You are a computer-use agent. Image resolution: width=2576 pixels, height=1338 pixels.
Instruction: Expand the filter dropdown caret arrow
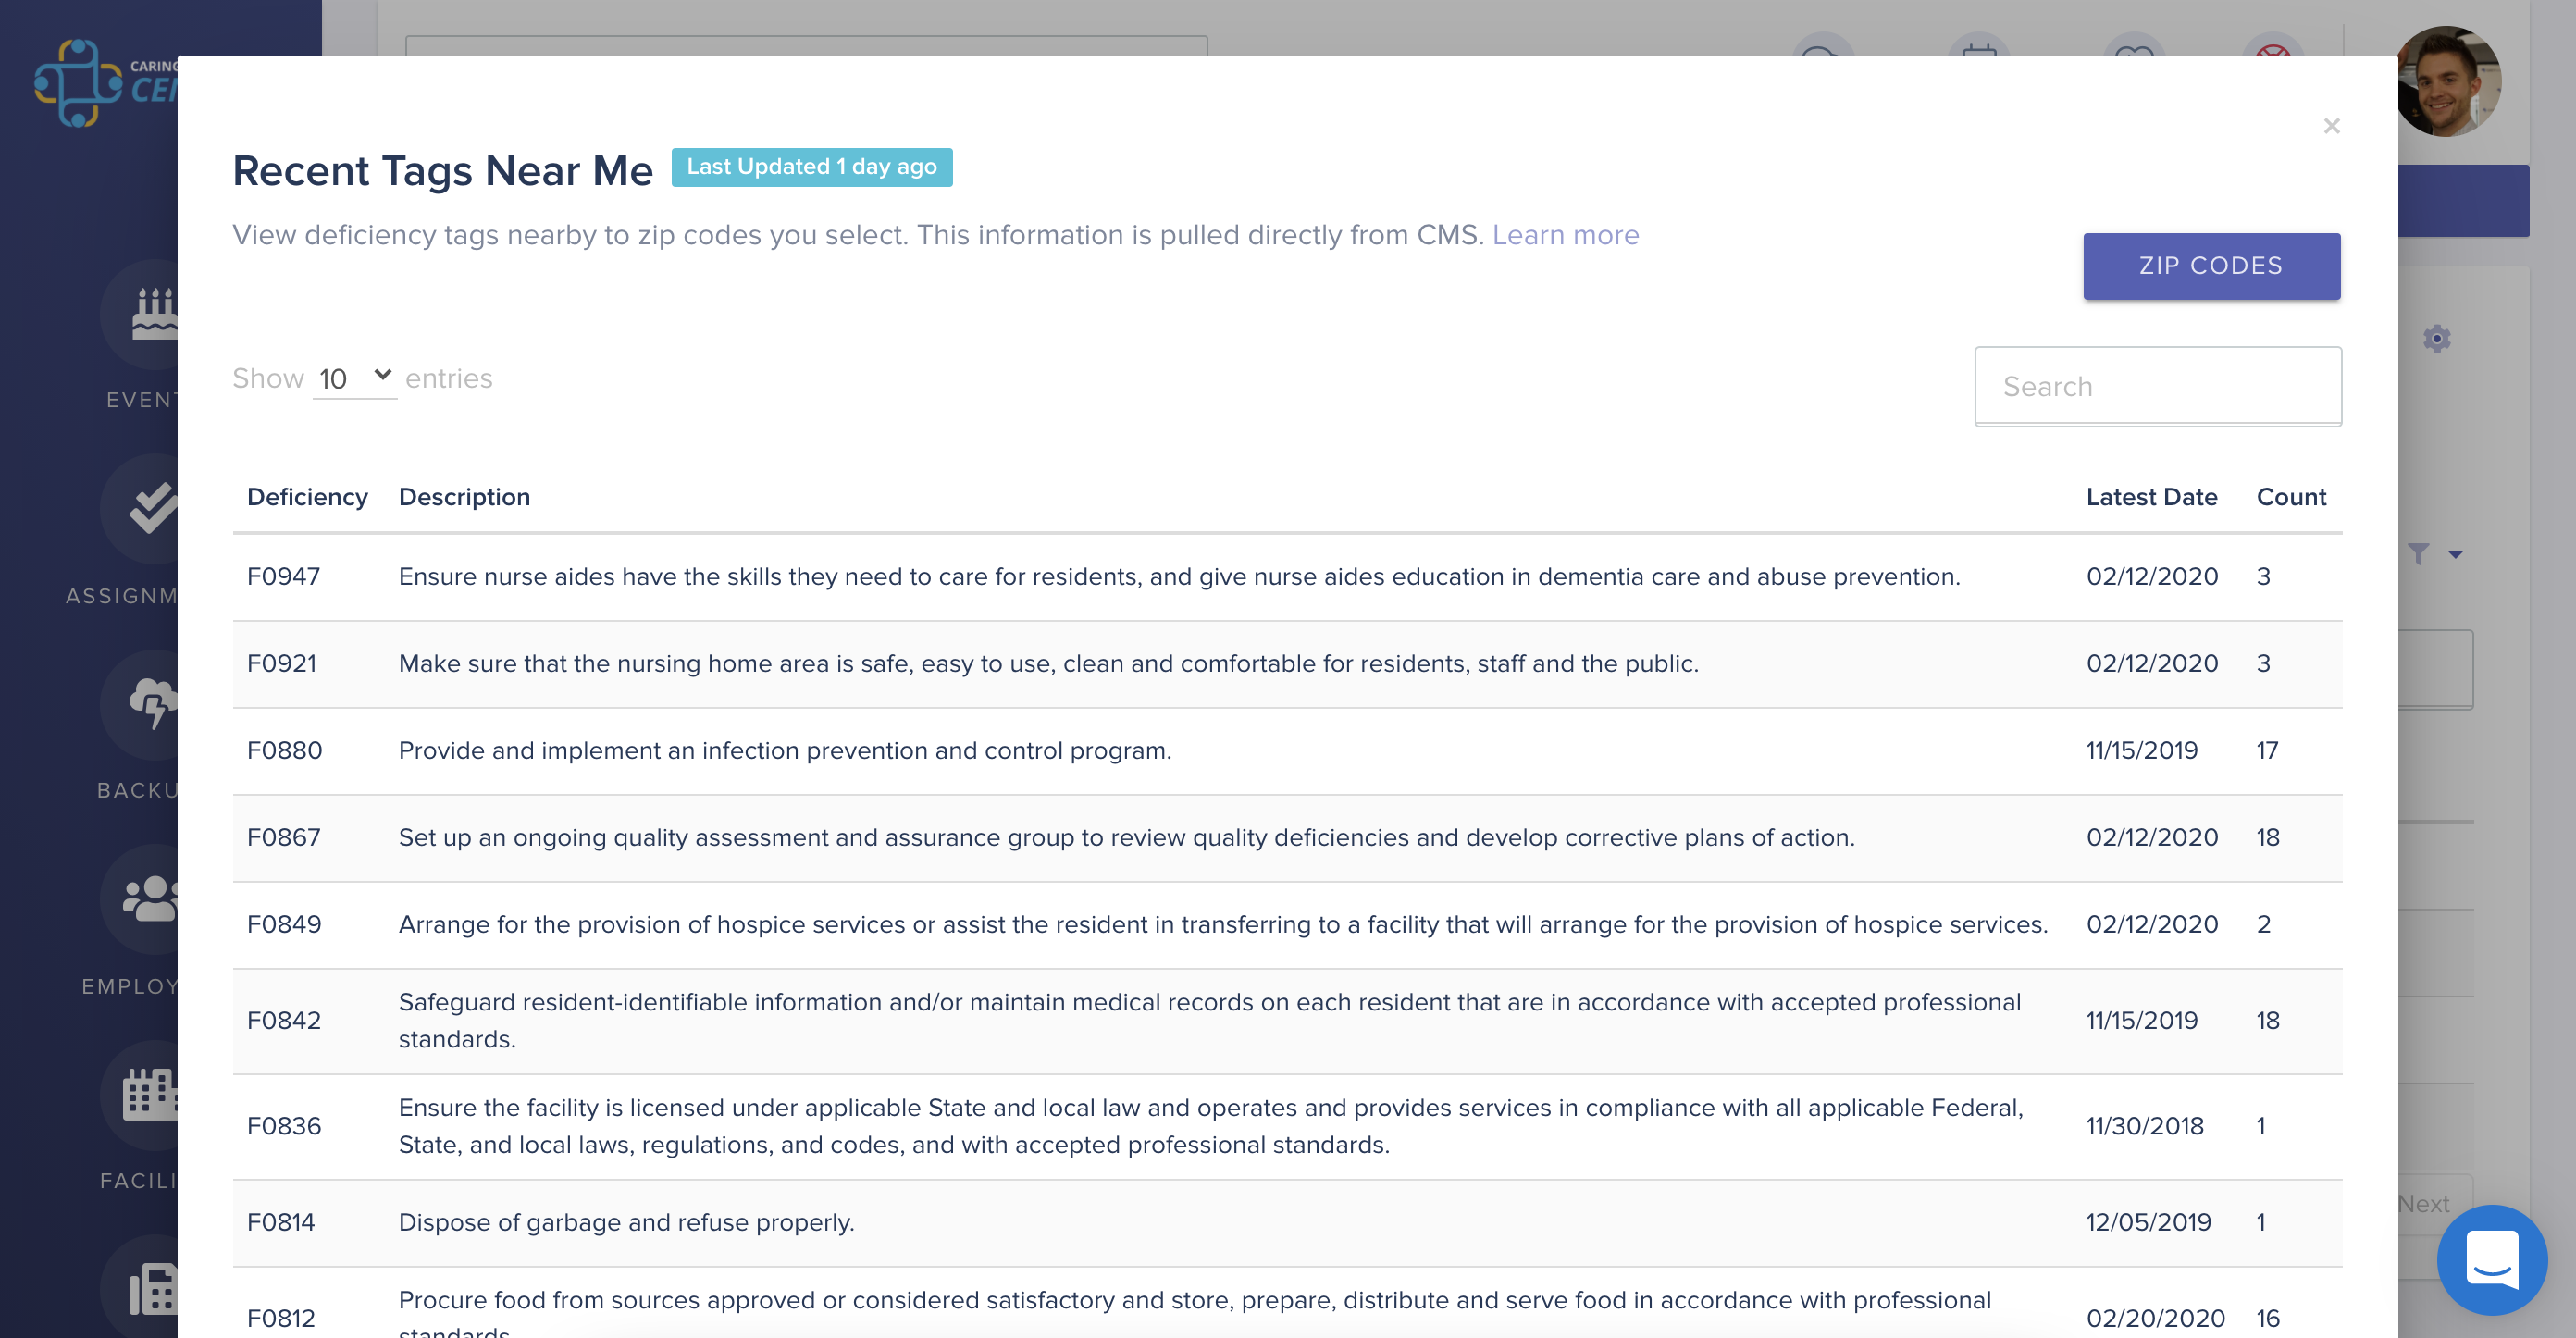pos(2455,555)
